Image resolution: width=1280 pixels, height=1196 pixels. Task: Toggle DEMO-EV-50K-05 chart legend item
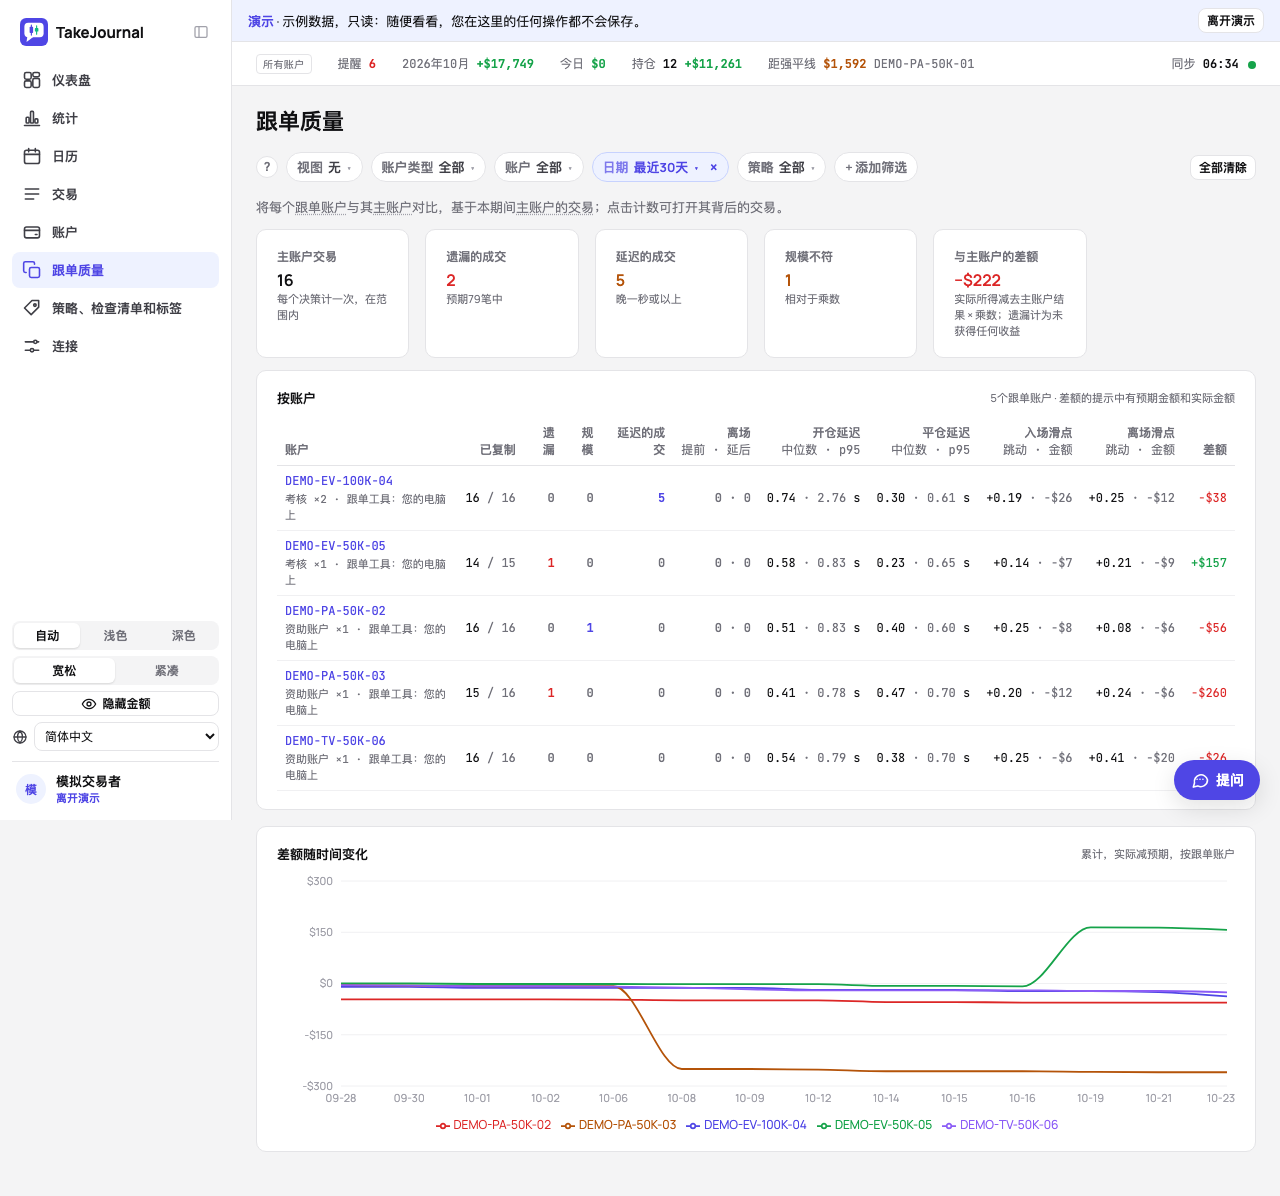click(875, 1125)
